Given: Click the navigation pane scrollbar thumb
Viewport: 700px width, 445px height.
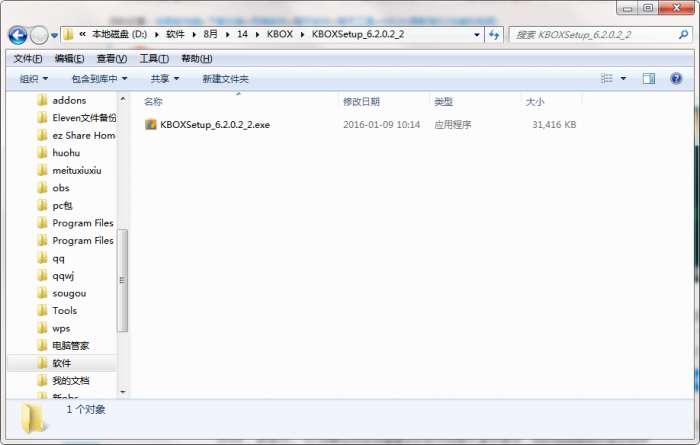Looking at the screenshot, I should pyautogui.click(x=123, y=281).
